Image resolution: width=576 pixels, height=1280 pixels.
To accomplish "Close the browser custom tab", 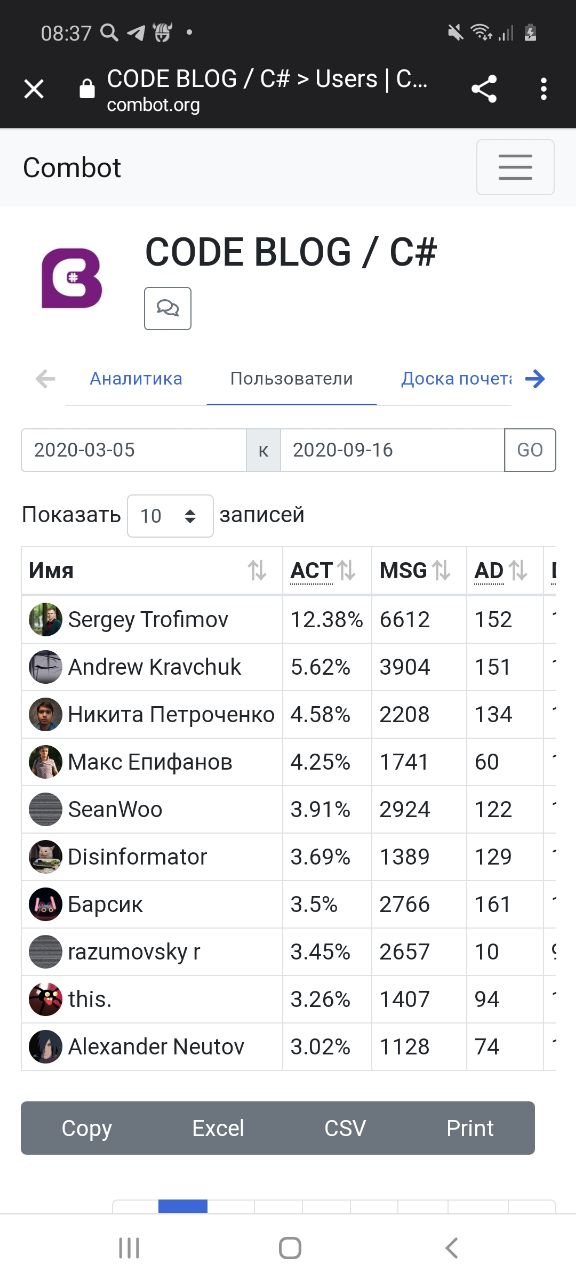I will 34,89.
